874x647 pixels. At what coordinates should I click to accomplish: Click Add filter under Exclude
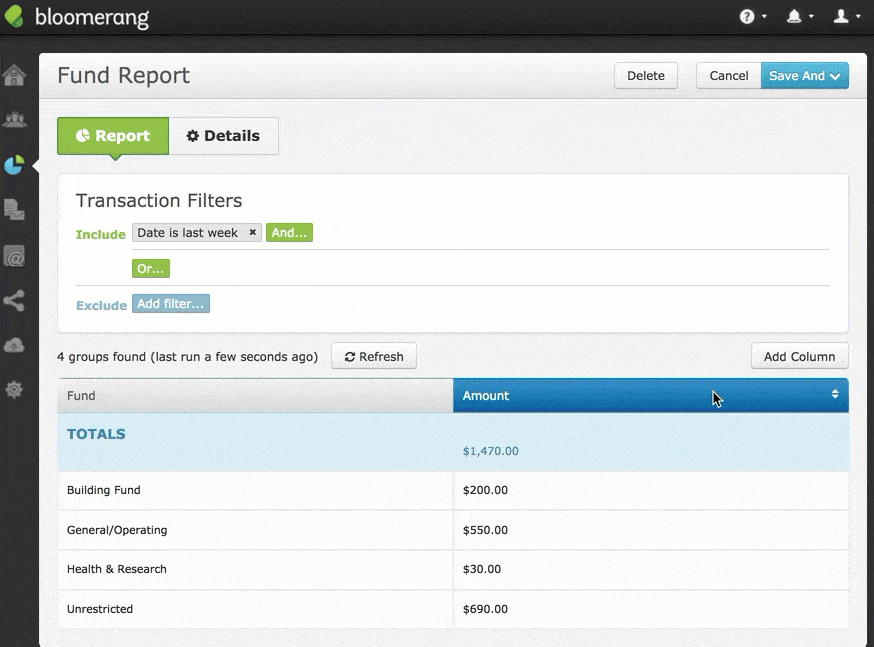(170, 304)
